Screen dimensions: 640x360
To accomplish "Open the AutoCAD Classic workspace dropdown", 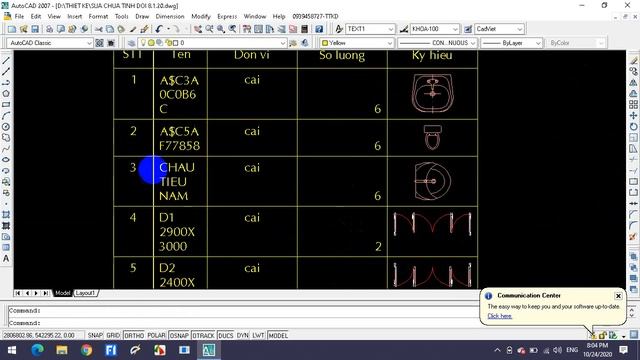I will point(50,43).
